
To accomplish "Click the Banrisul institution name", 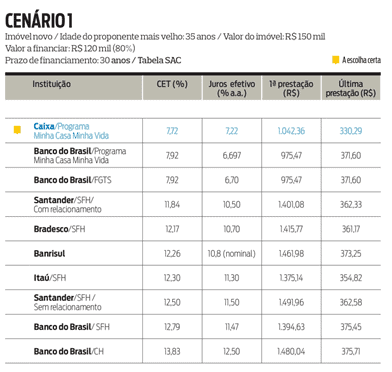I will point(49,254).
